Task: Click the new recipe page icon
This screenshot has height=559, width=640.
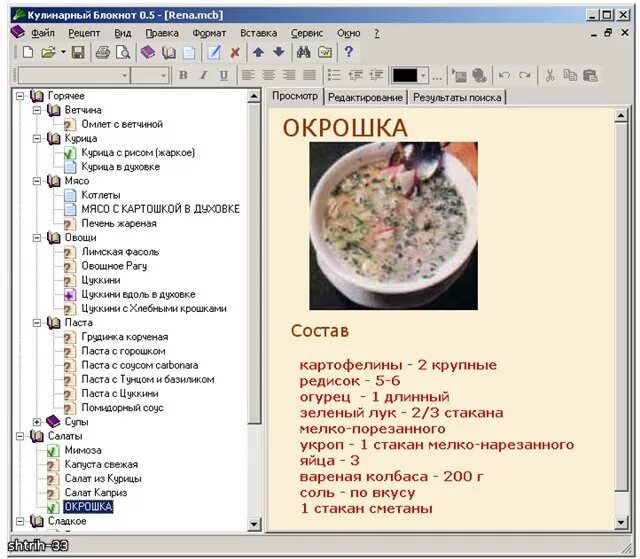Action: pyautogui.click(x=189, y=52)
